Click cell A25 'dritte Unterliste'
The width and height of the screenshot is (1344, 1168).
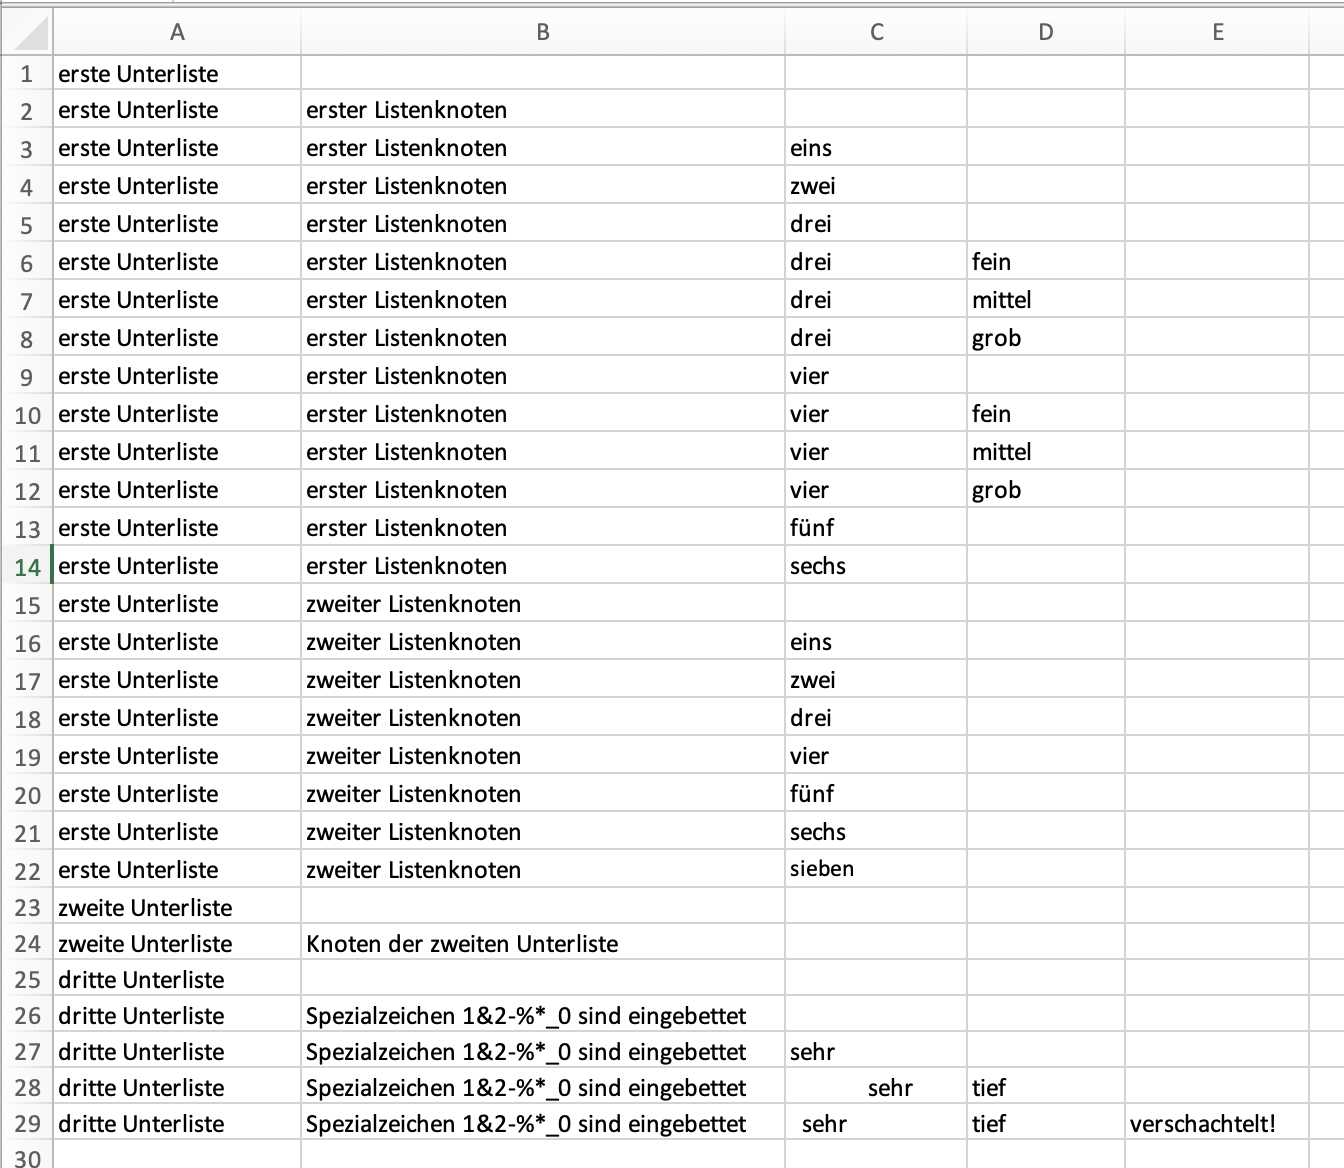pos(177,979)
